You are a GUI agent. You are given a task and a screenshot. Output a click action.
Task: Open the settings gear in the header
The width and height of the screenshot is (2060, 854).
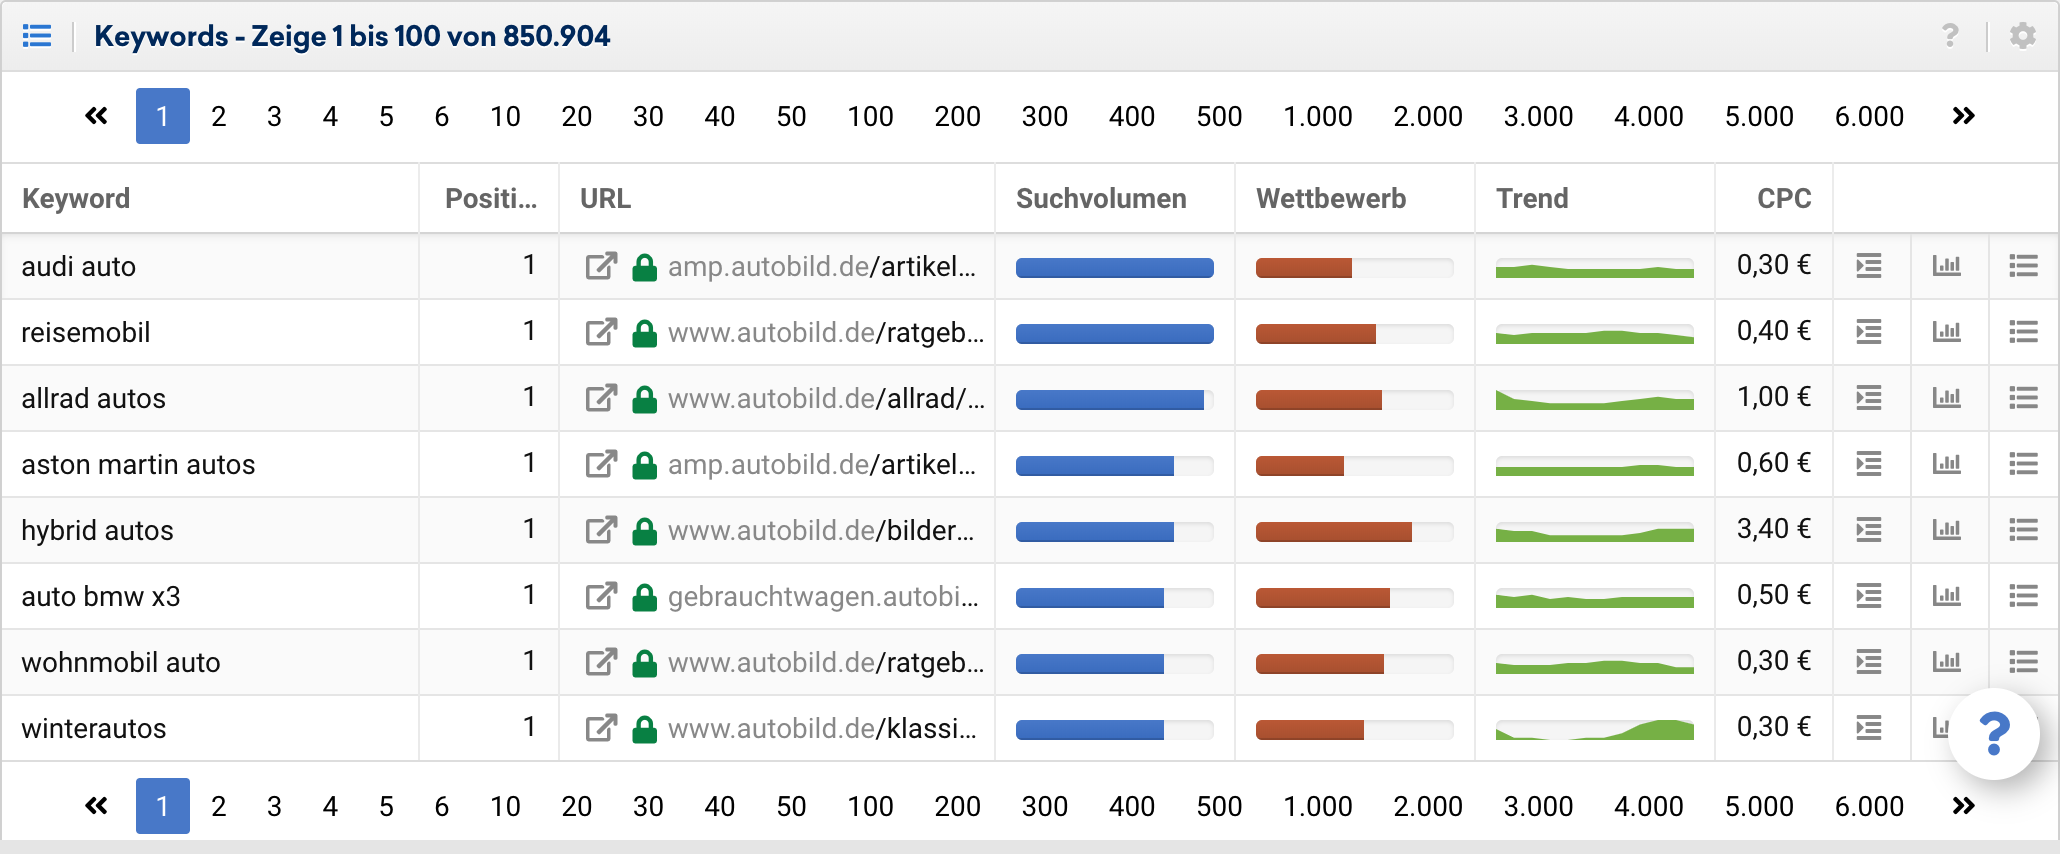2022,36
